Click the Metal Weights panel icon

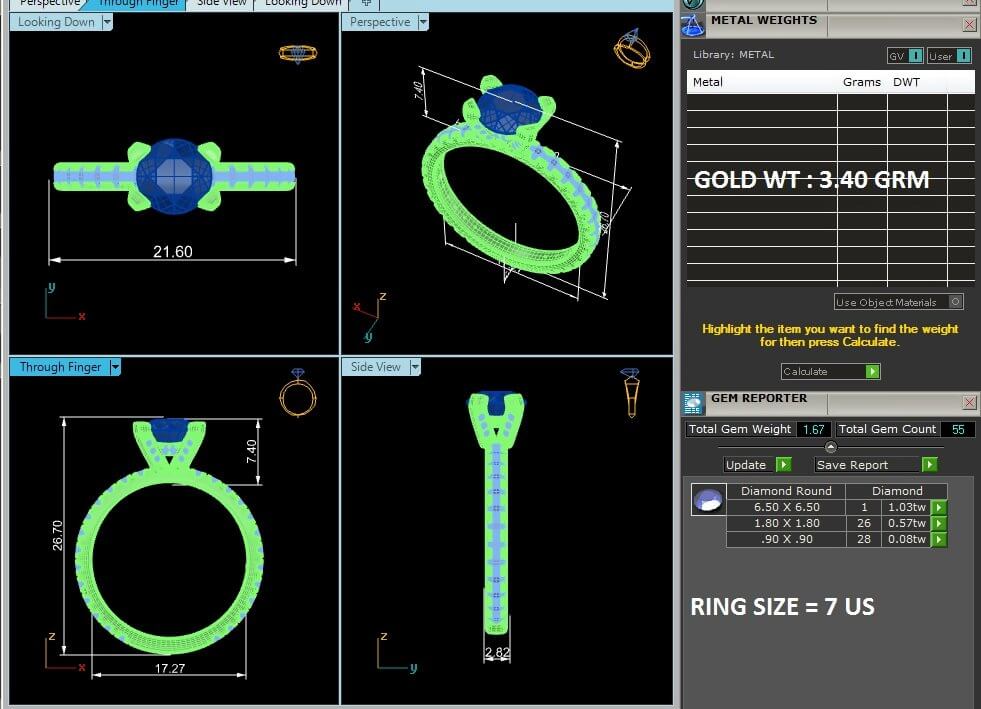[694, 25]
